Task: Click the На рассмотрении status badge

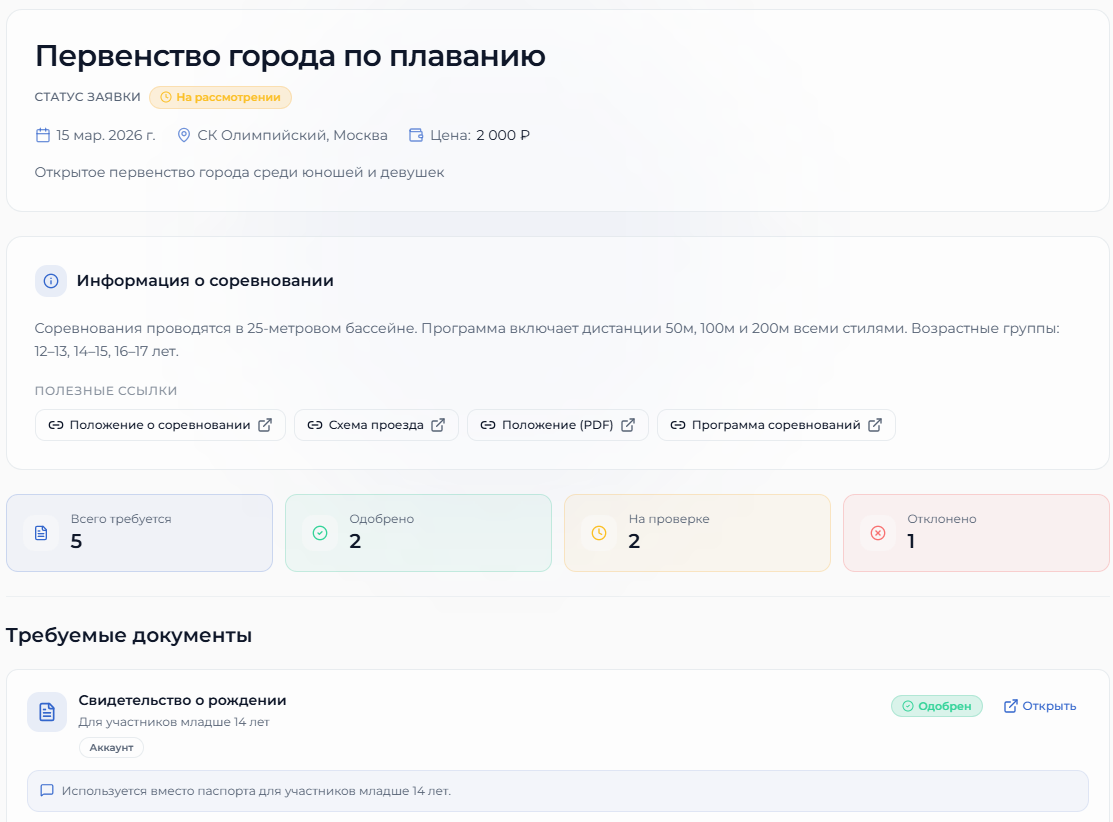Action: pos(221,97)
